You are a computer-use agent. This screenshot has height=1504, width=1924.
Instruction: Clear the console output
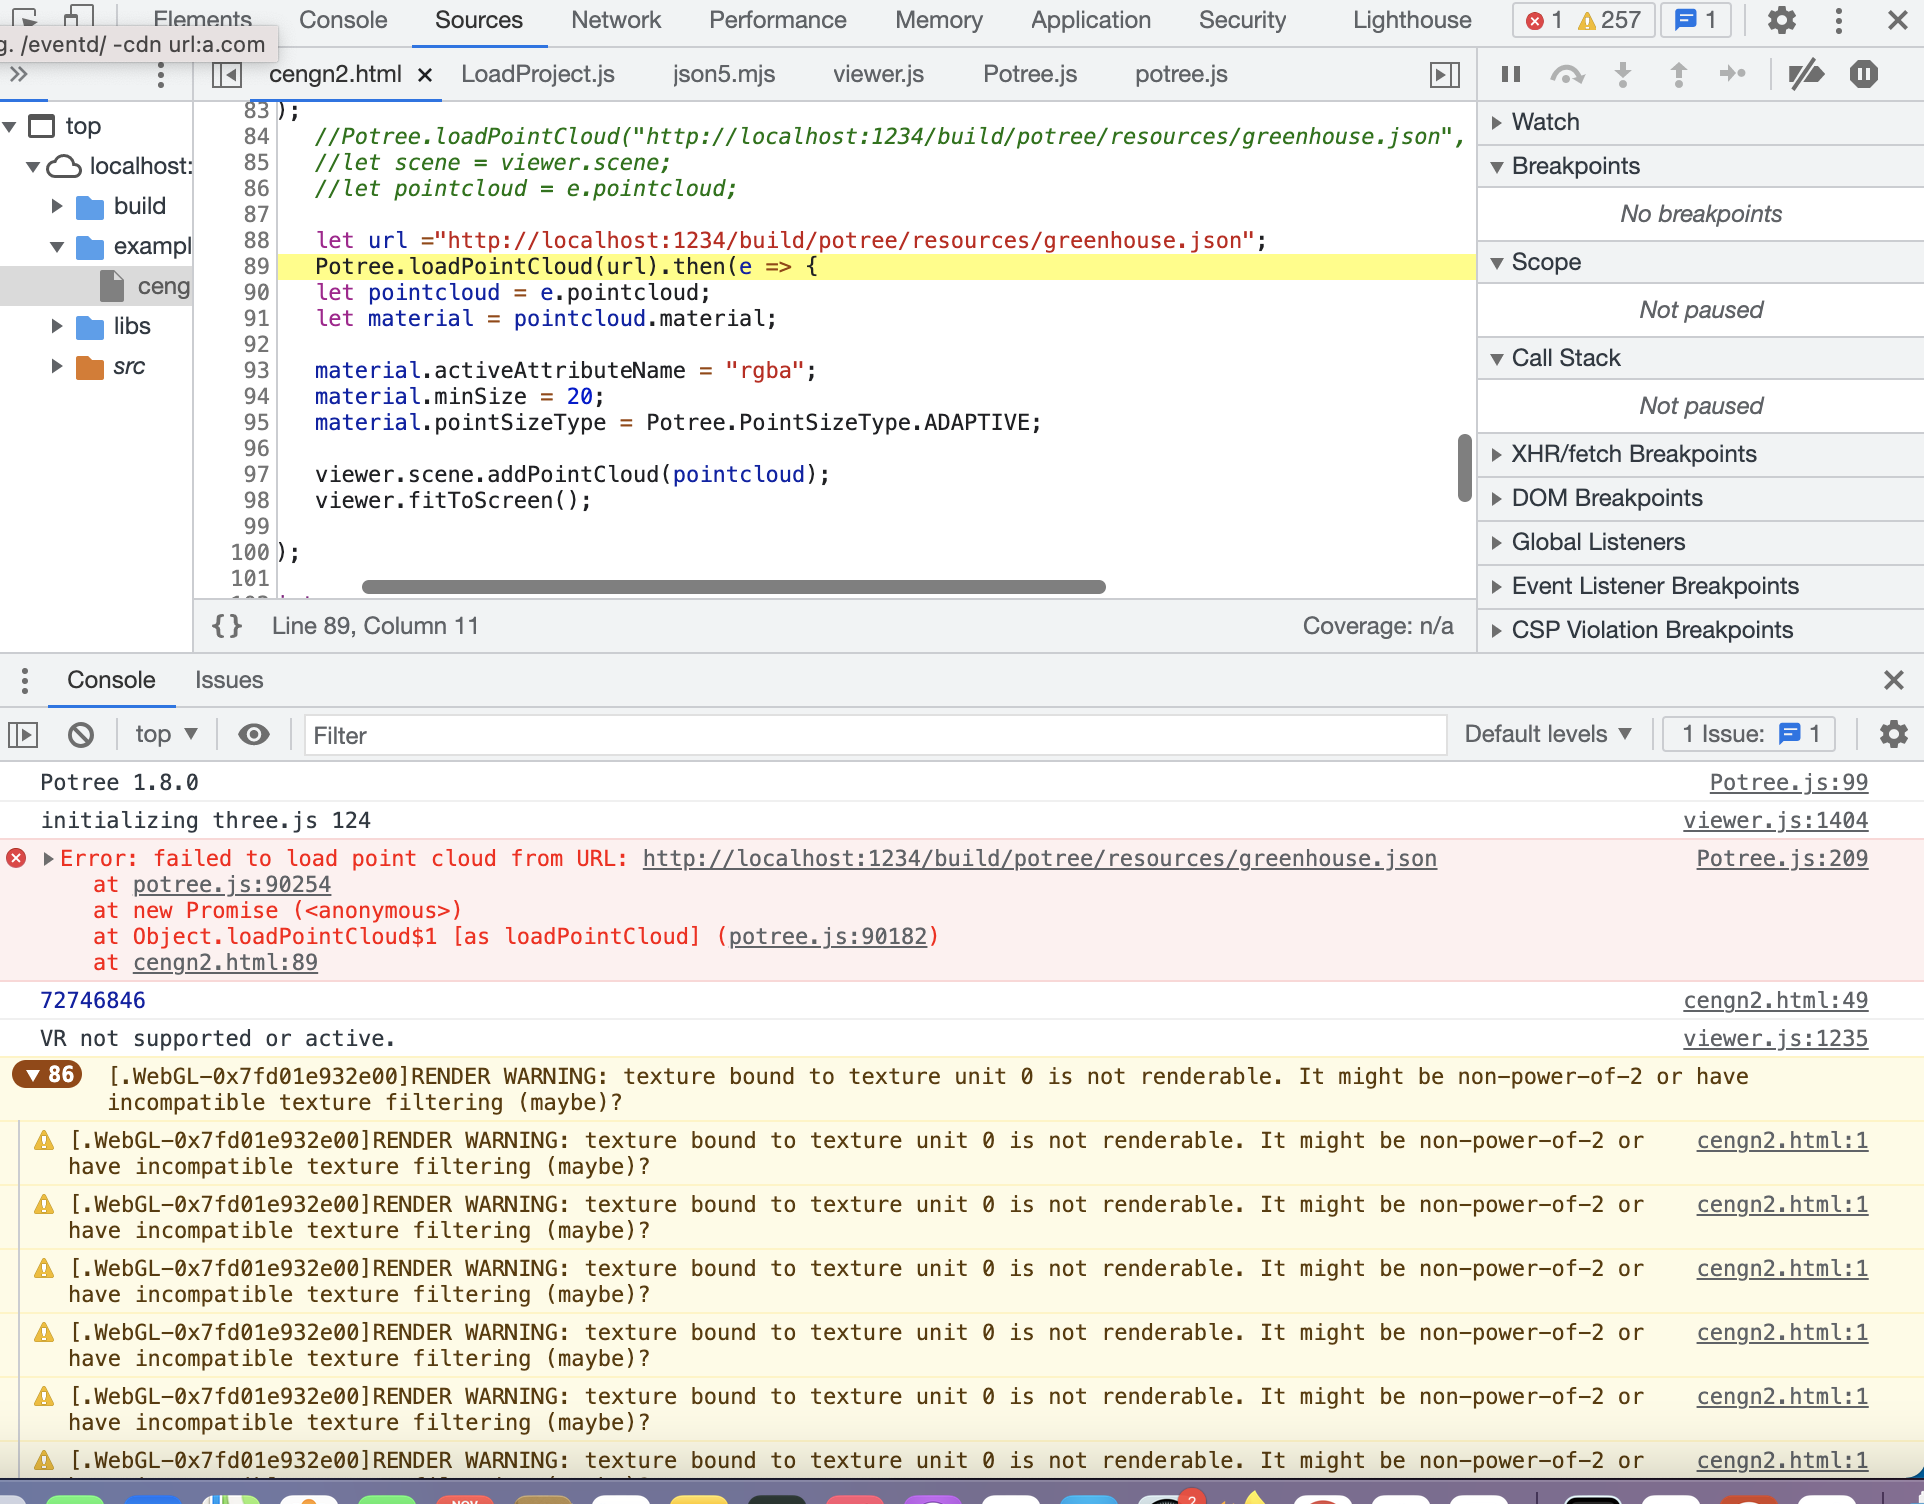pos(81,734)
